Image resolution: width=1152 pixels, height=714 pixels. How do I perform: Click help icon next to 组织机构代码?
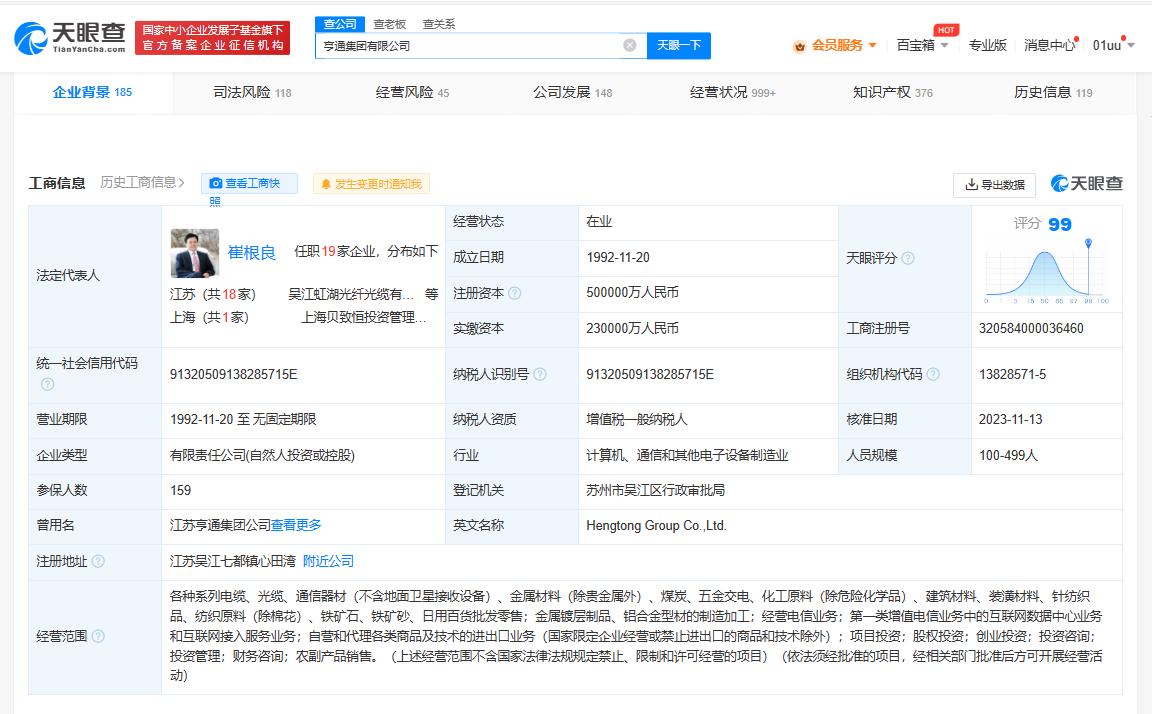[x=933, y=374]
